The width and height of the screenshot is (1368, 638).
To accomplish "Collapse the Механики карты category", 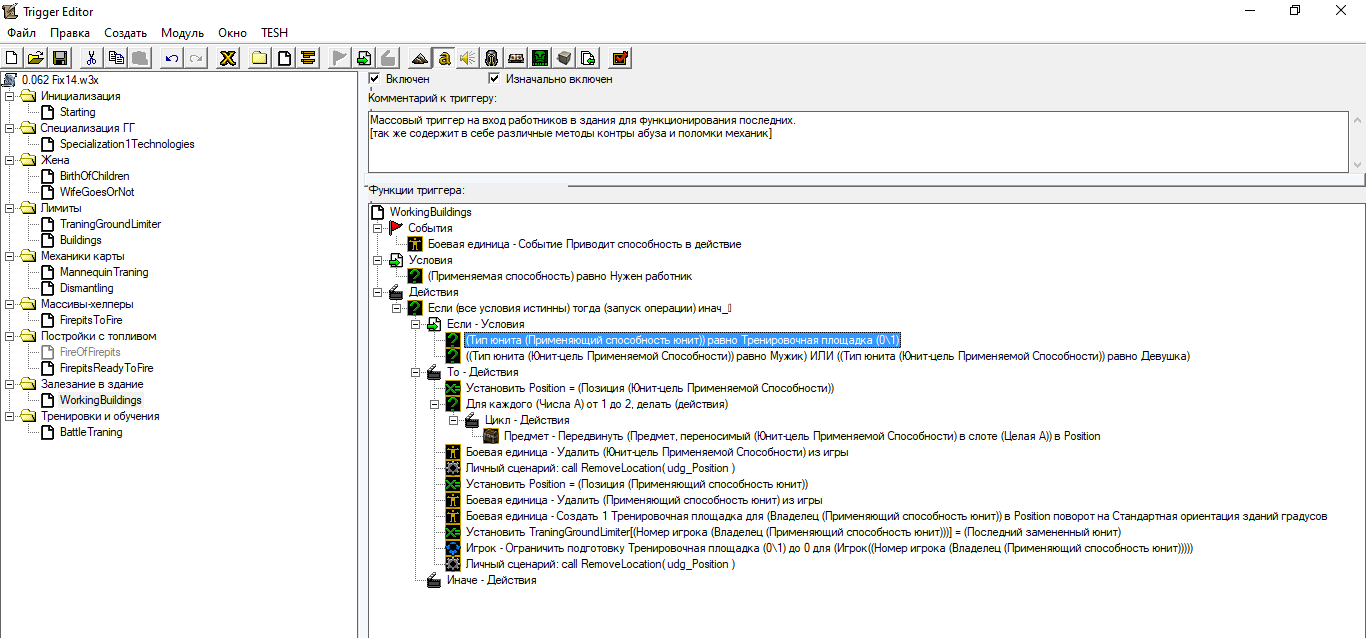I will coord(9,256).
